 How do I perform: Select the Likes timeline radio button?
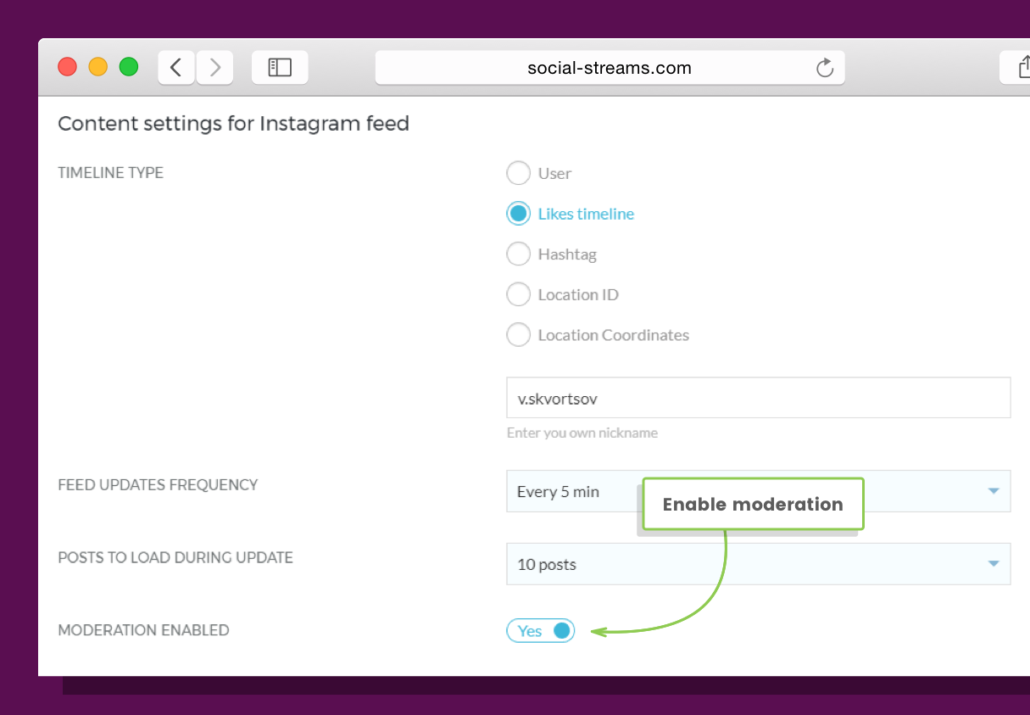pyautogui.click(x=518, y=214)
